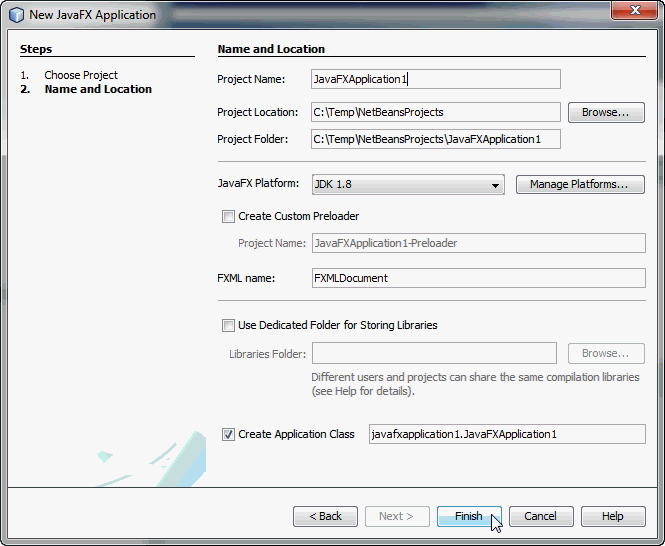
Task: Open the JavaFX Platform JDK 1.8 dropdown
Action: coord(408,185)
